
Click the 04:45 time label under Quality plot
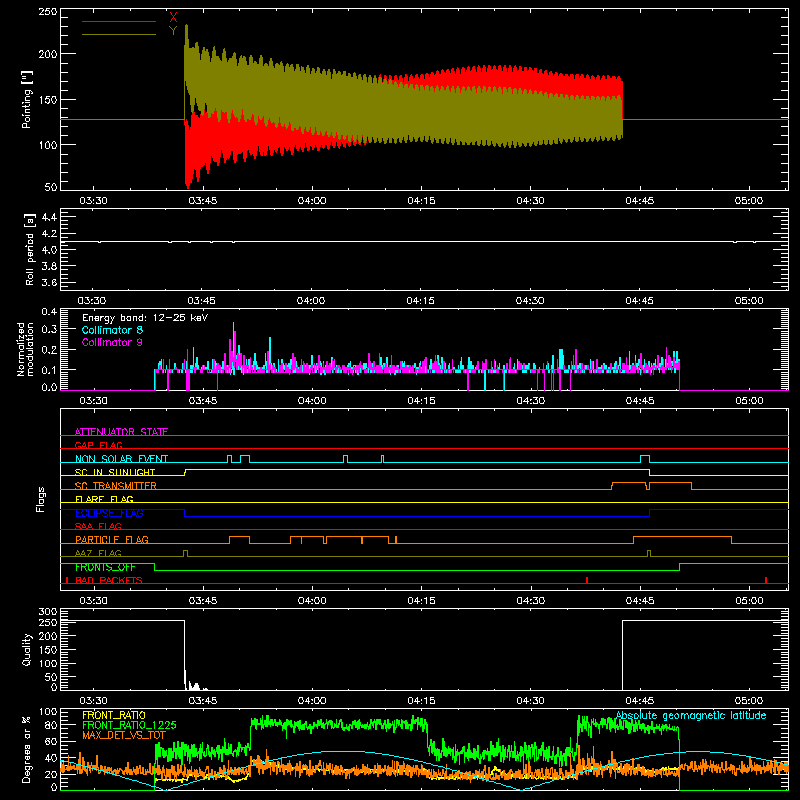pos(640,701)
